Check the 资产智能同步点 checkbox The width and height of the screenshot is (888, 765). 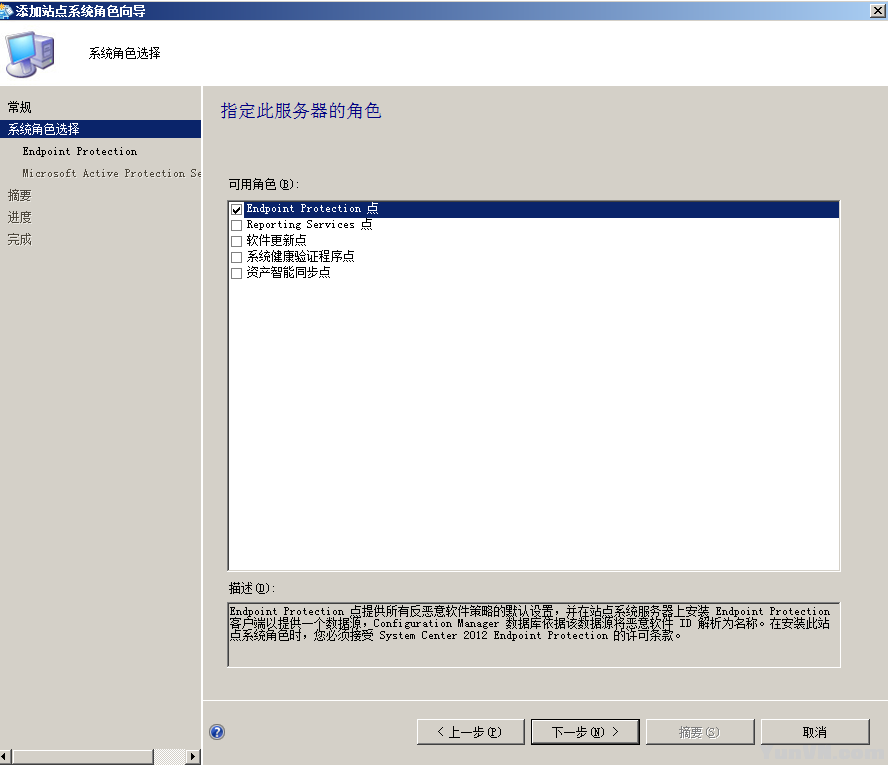(237, 273)
